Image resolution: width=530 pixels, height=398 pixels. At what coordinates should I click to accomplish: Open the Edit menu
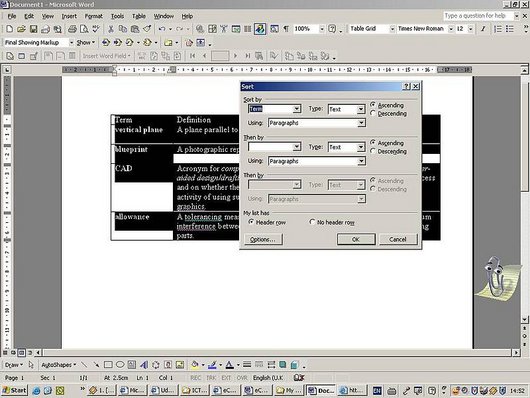tap(29, 16)
